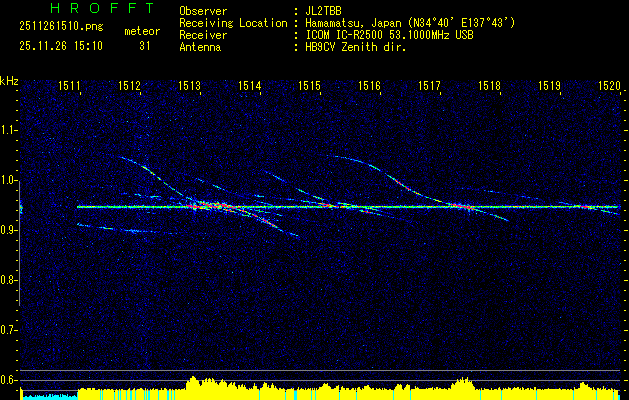Select the 1.1 frequency axis label
629x400 pixels.
click(9, 130)
